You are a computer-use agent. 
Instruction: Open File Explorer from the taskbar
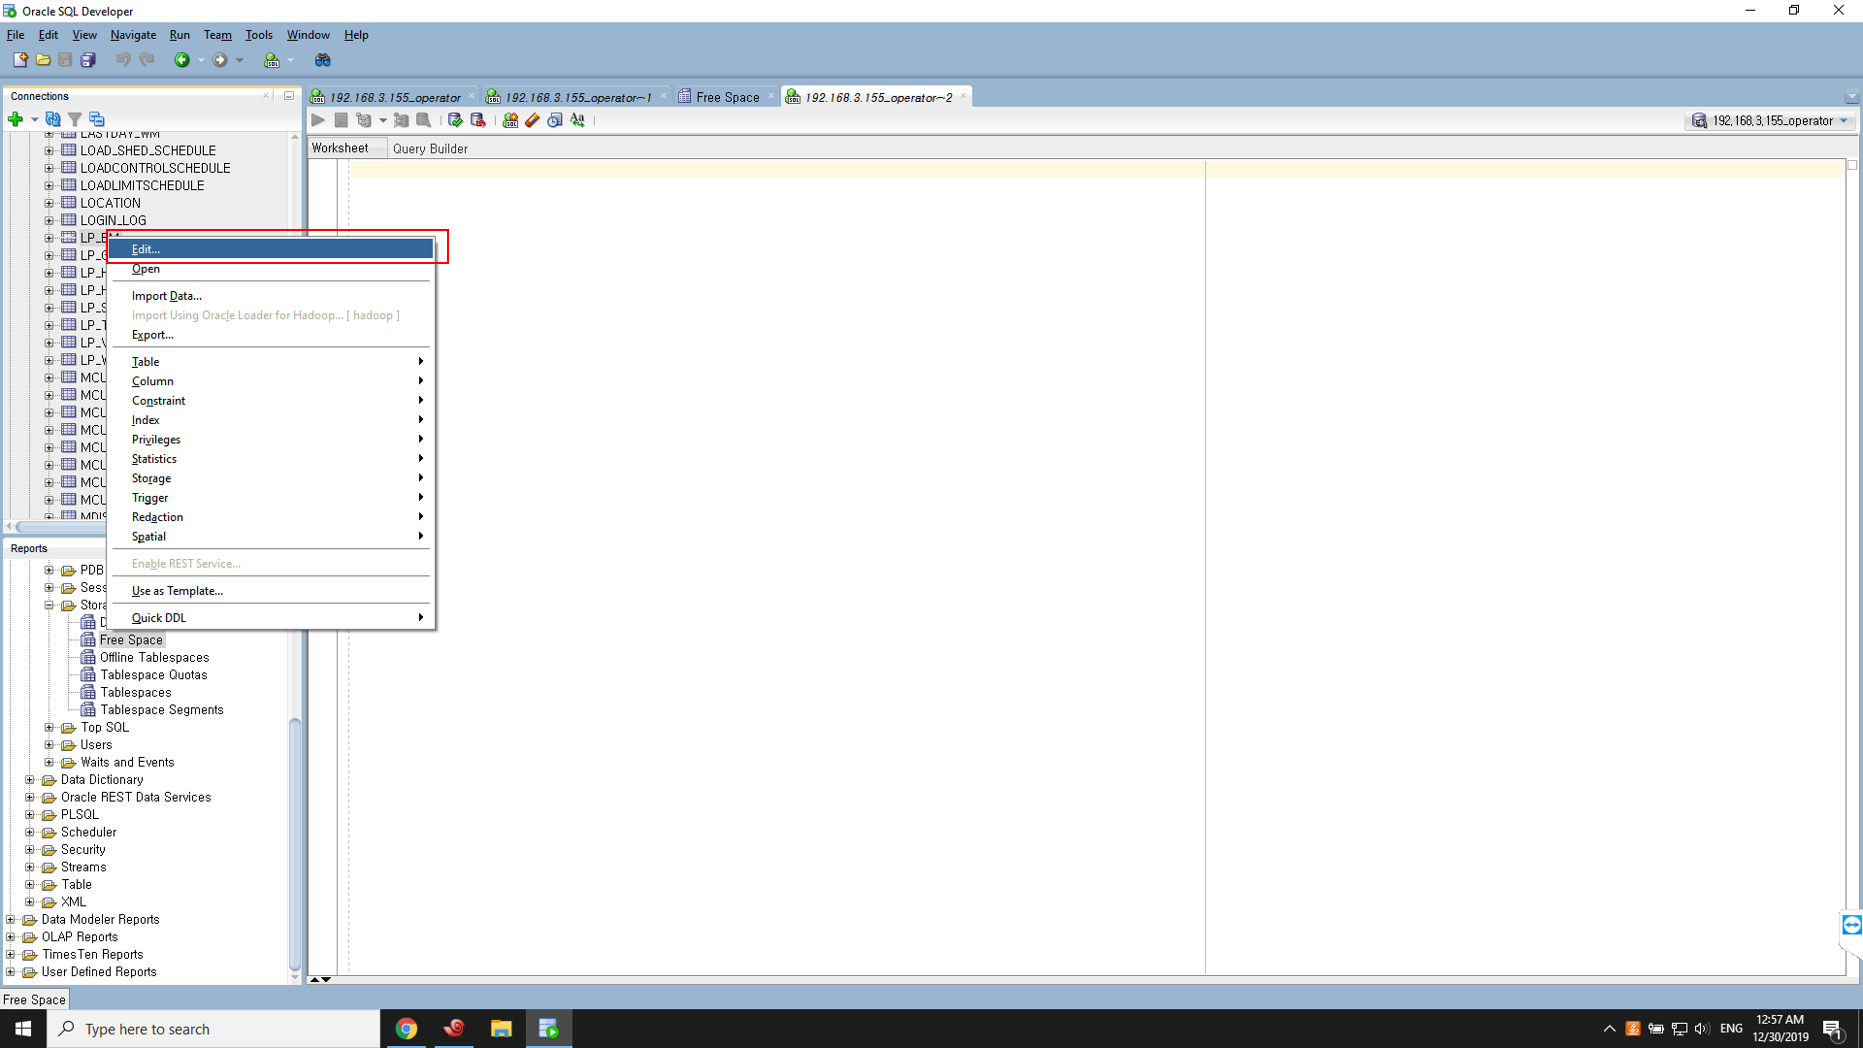pos(501,1028)
